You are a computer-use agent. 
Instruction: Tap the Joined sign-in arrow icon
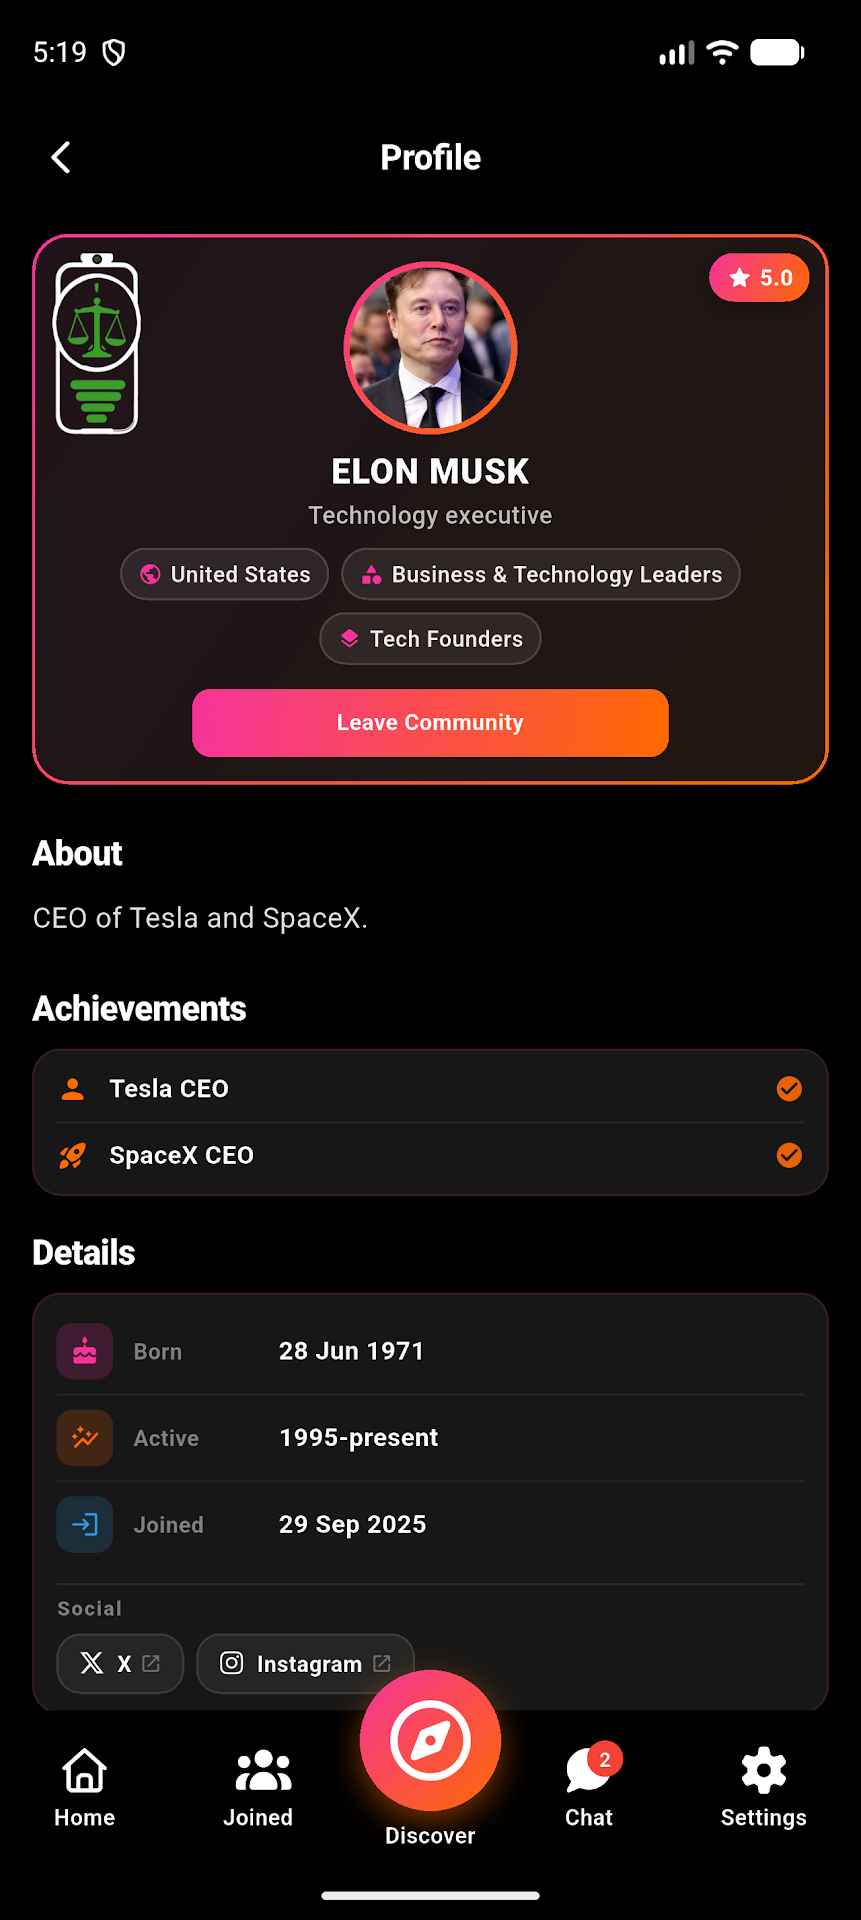85,1525
